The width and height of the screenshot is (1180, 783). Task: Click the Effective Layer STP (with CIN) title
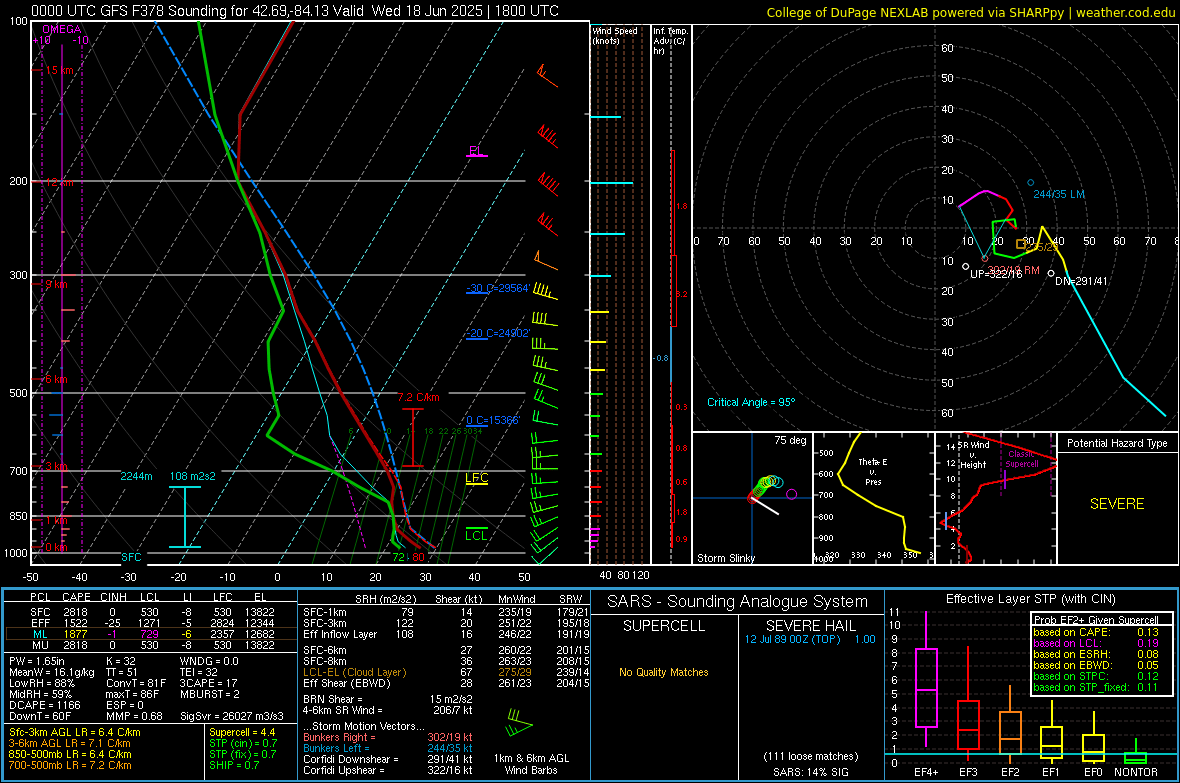pyautogui.click(x=1030, y=599)
